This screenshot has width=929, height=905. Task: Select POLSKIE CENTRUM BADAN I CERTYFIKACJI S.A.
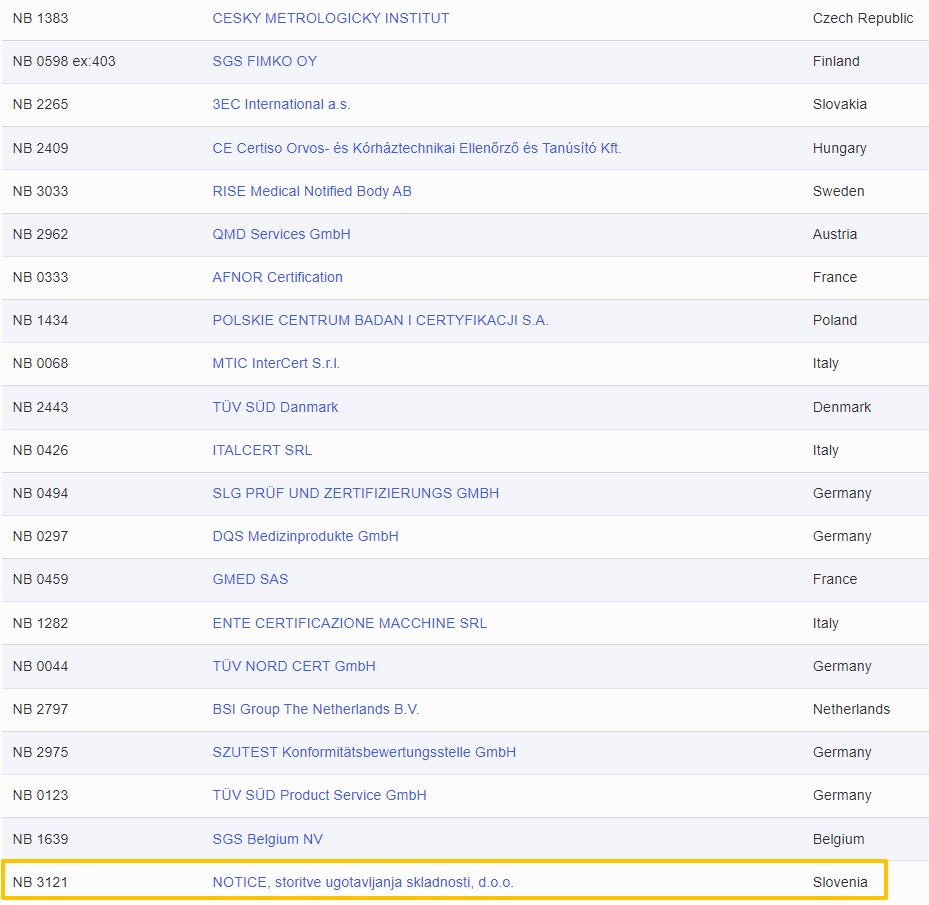(x=380, y=320)
